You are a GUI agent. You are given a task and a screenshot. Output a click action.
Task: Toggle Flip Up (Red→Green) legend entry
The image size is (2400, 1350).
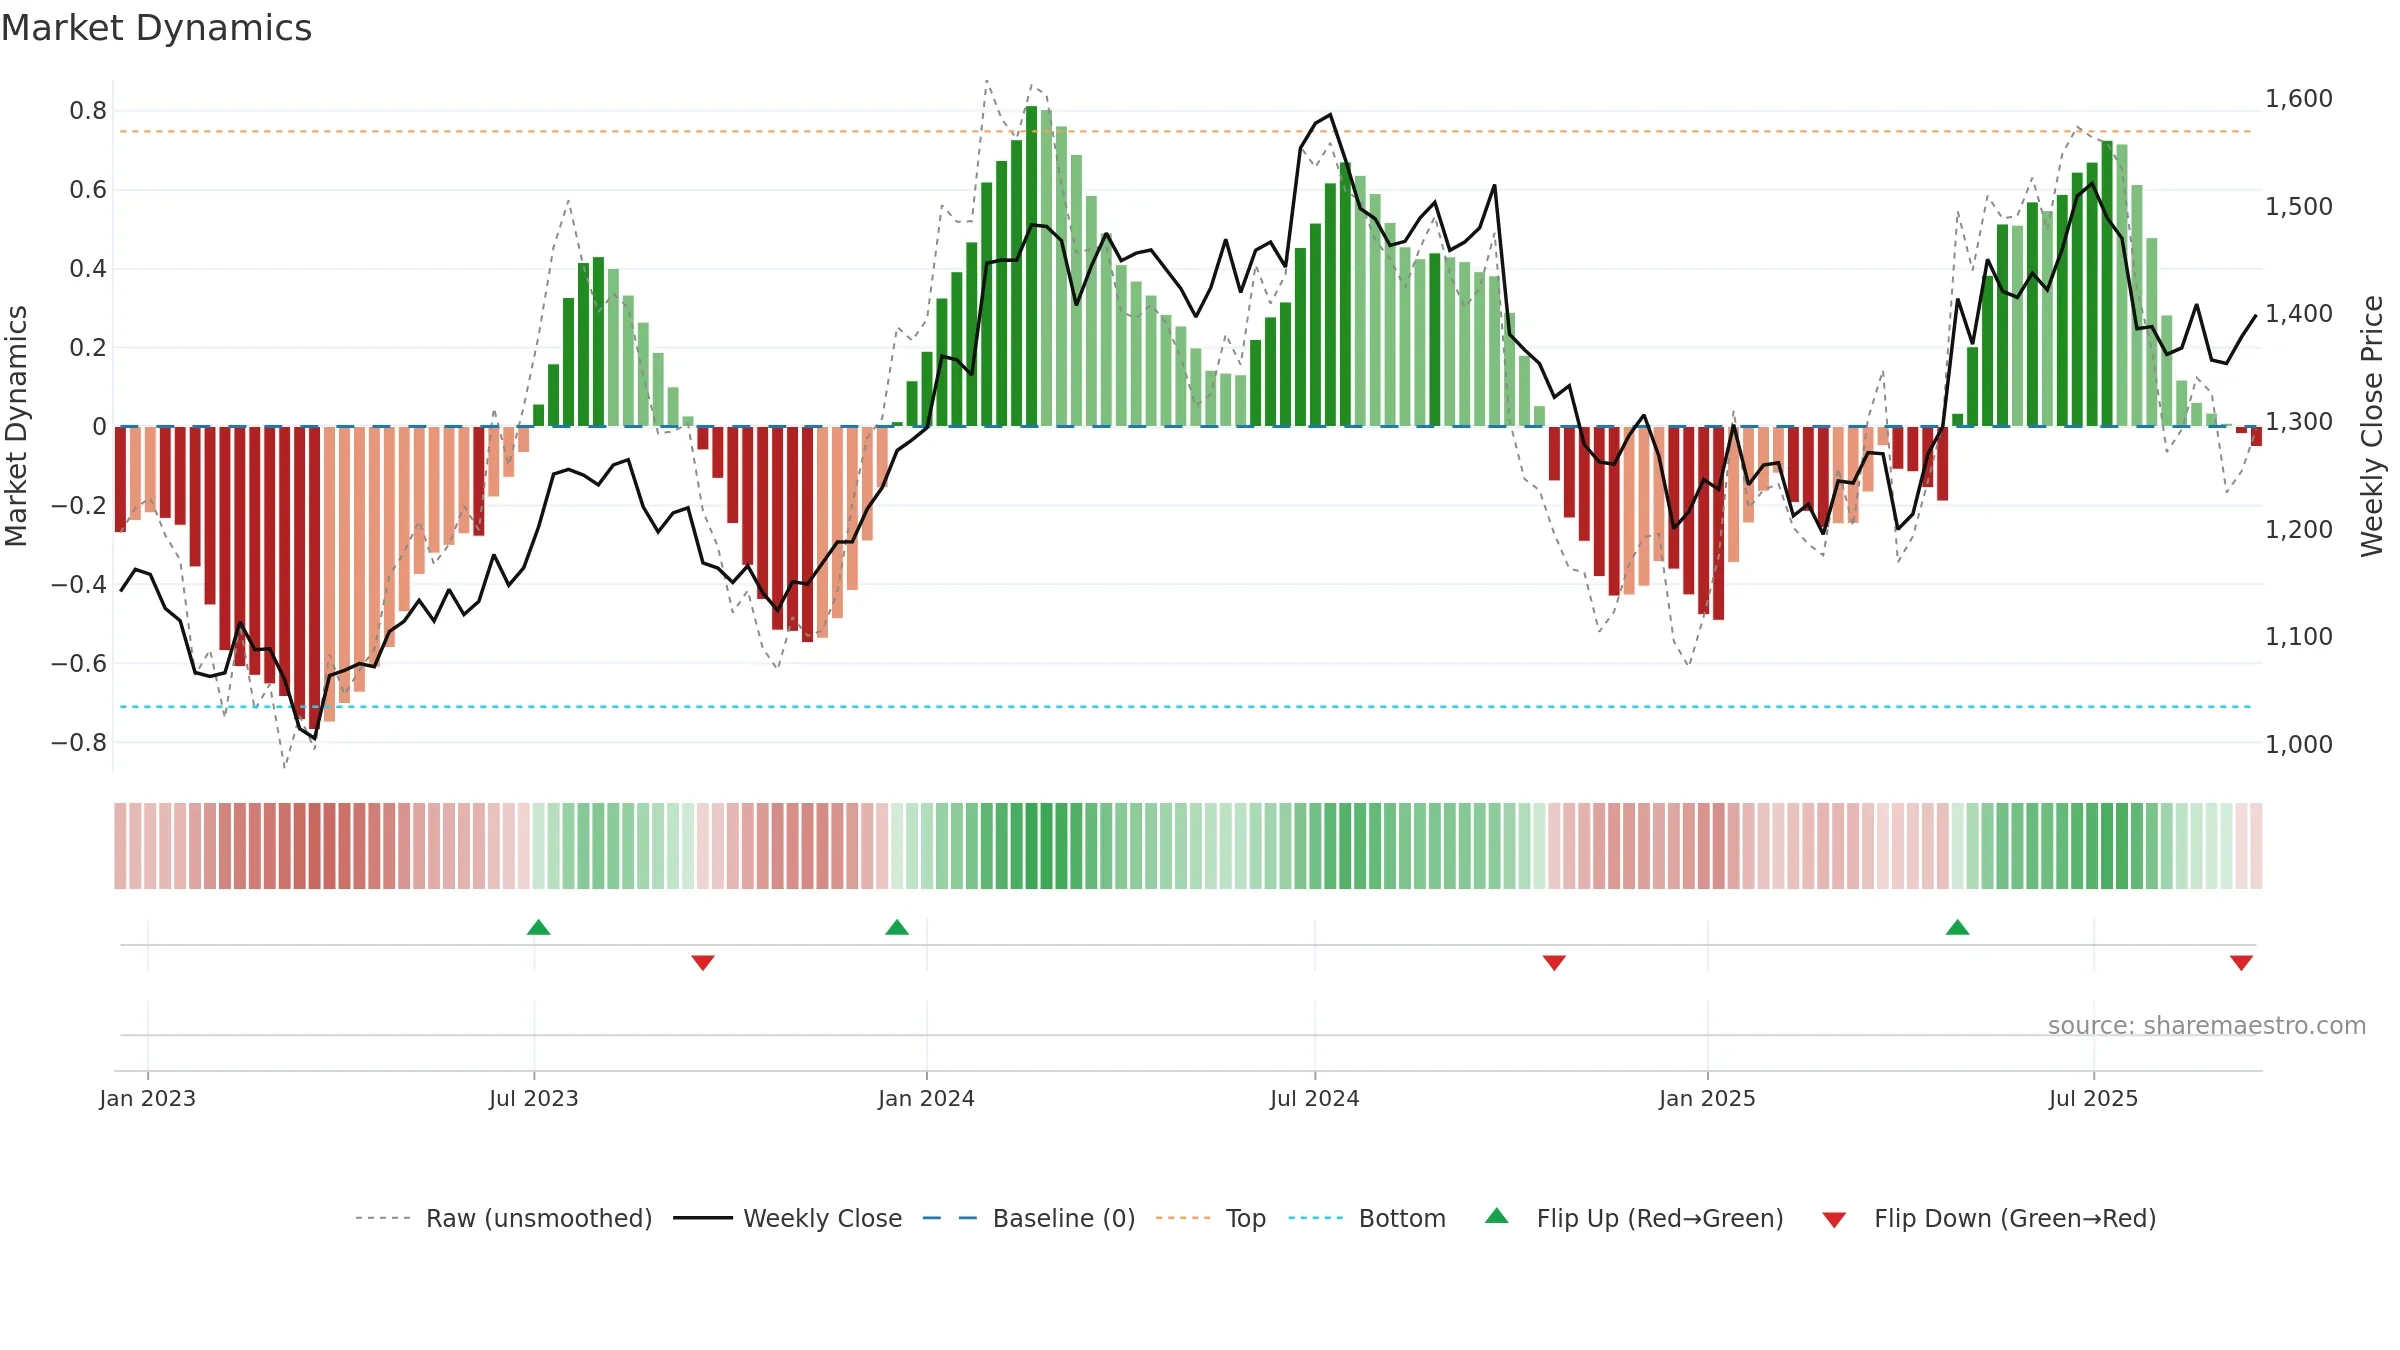[1634, 1218]
